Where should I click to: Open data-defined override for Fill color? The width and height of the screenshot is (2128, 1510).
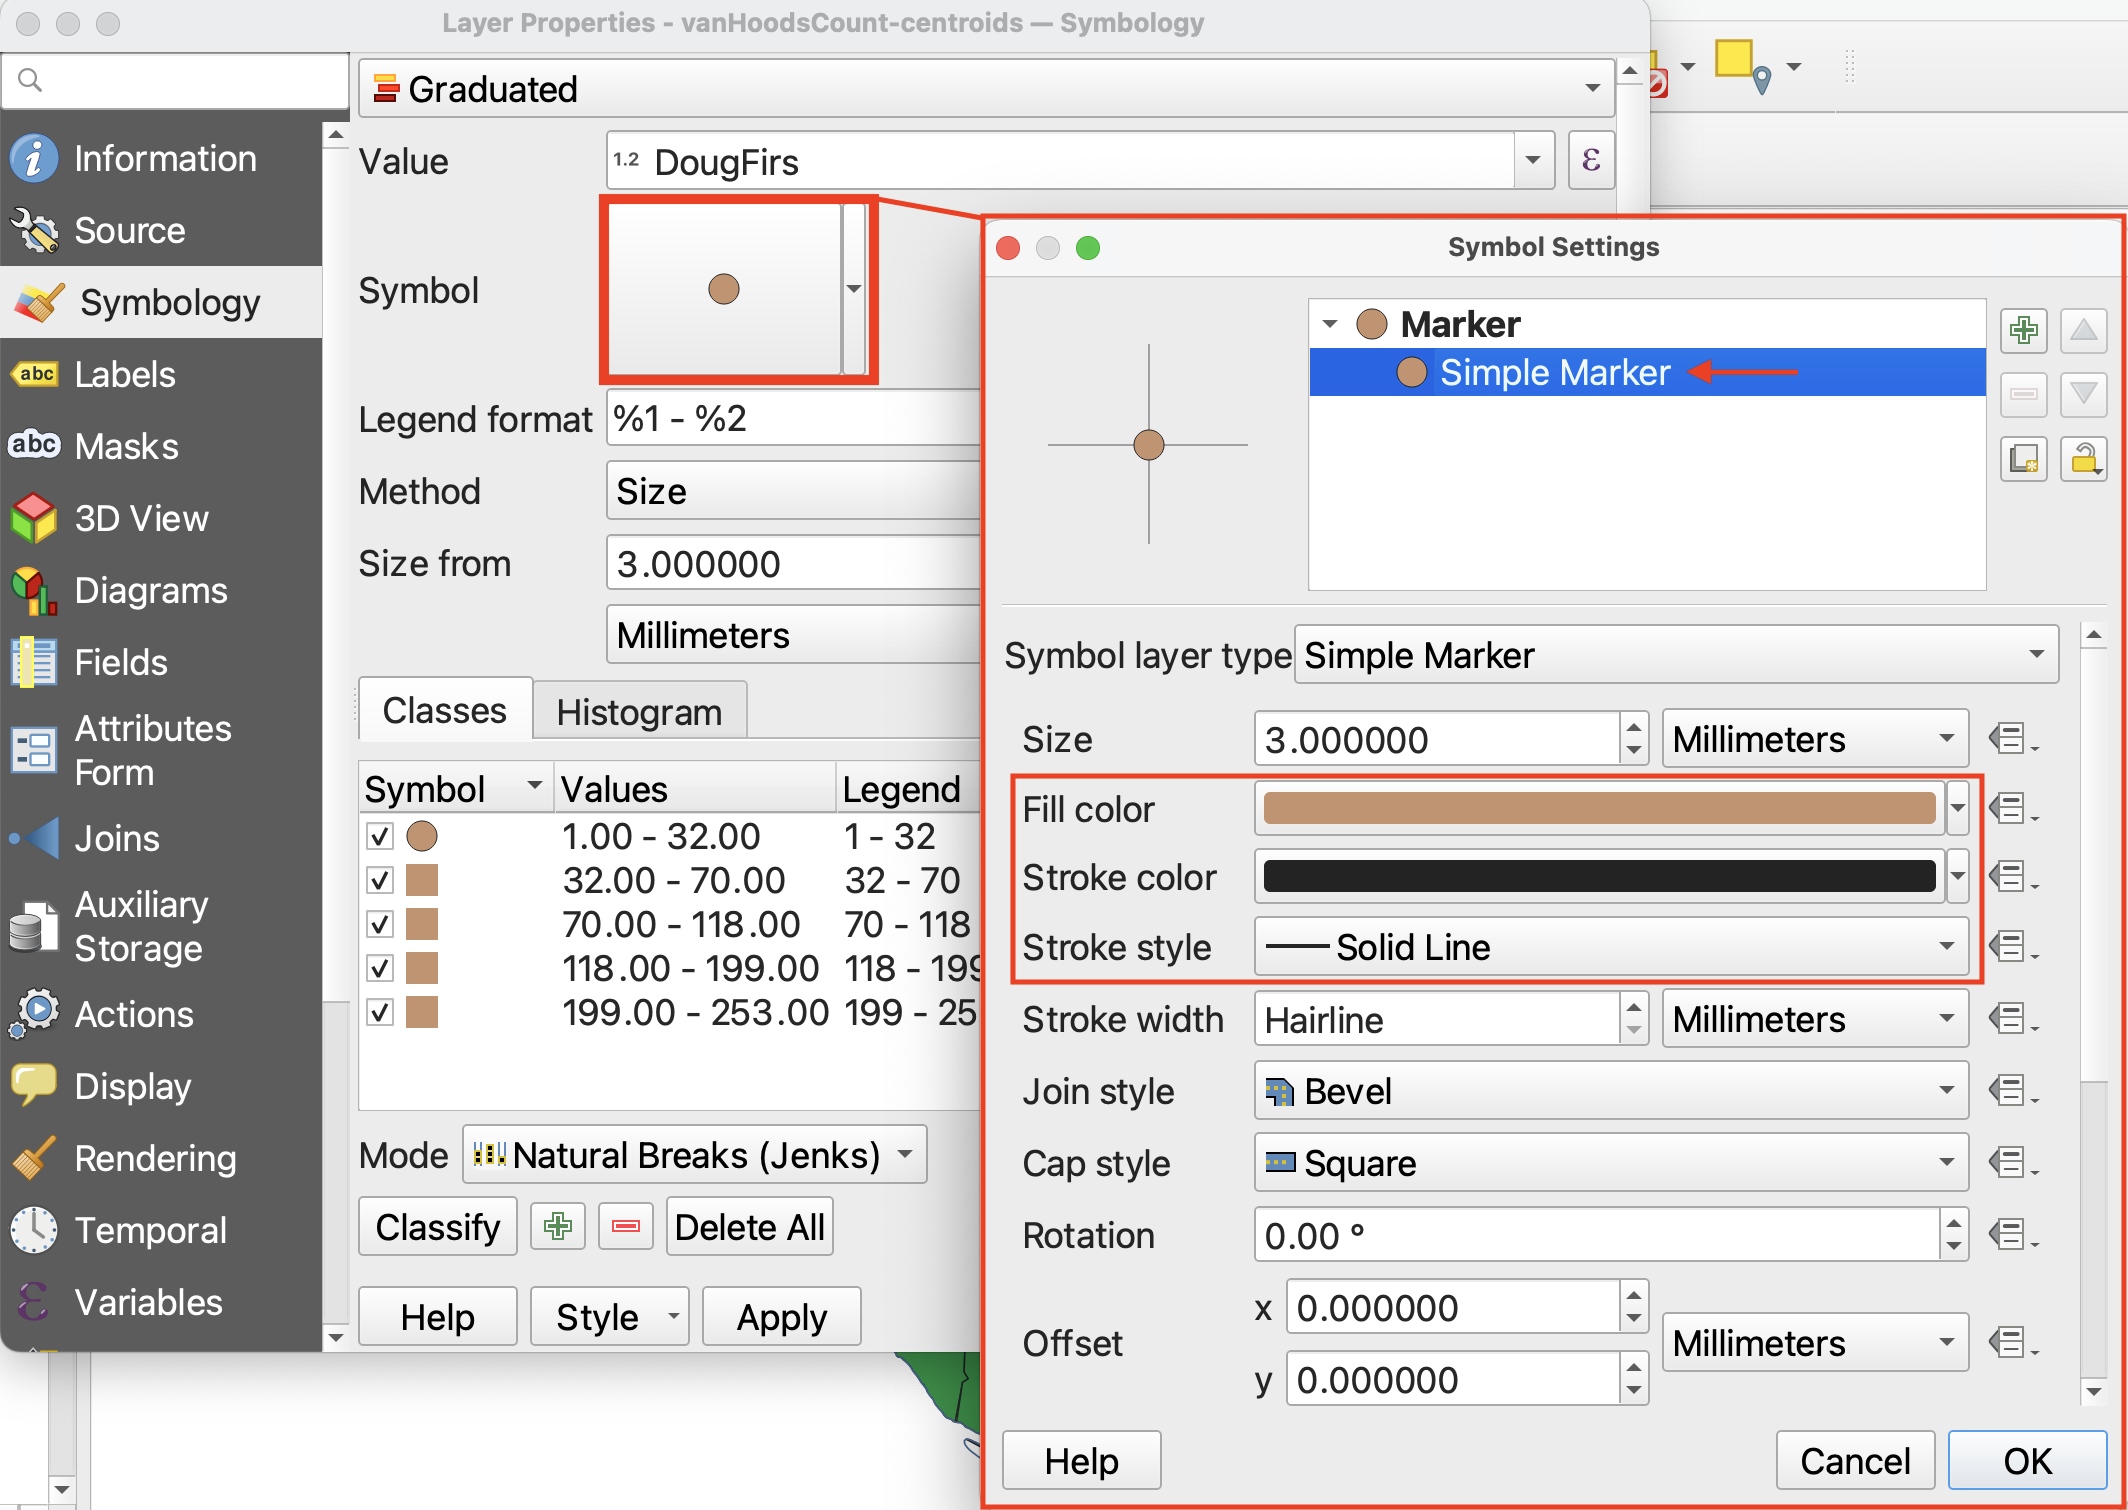[2010, 808]
